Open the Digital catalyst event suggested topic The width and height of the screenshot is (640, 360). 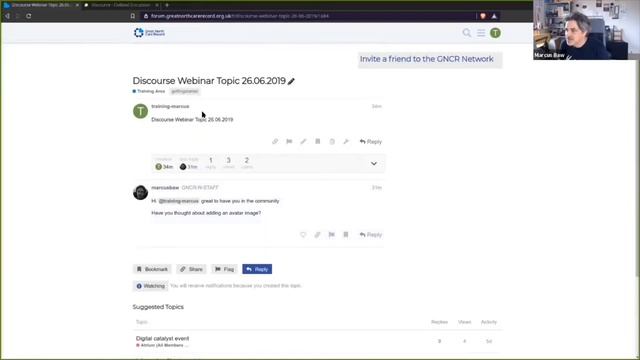pos(162,338)
